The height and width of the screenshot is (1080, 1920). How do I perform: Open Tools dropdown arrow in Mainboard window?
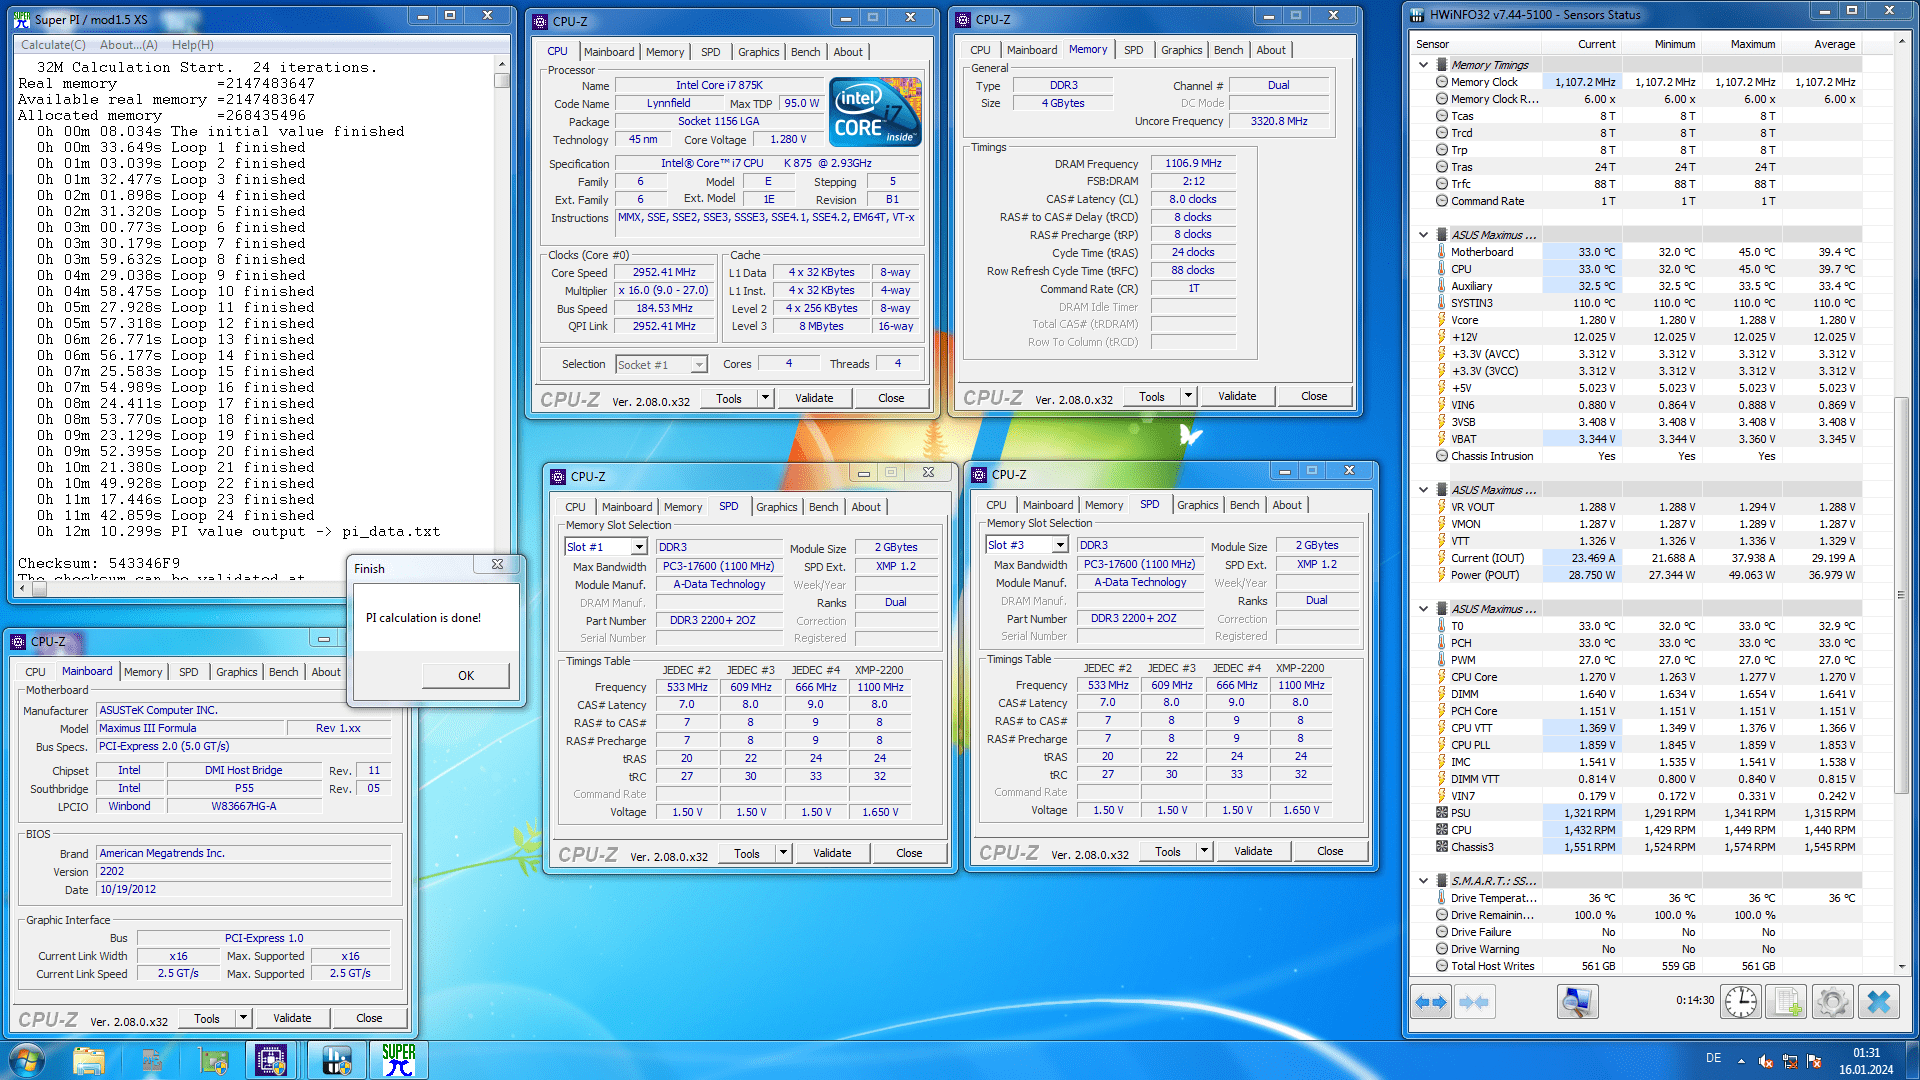point(242,1018)
